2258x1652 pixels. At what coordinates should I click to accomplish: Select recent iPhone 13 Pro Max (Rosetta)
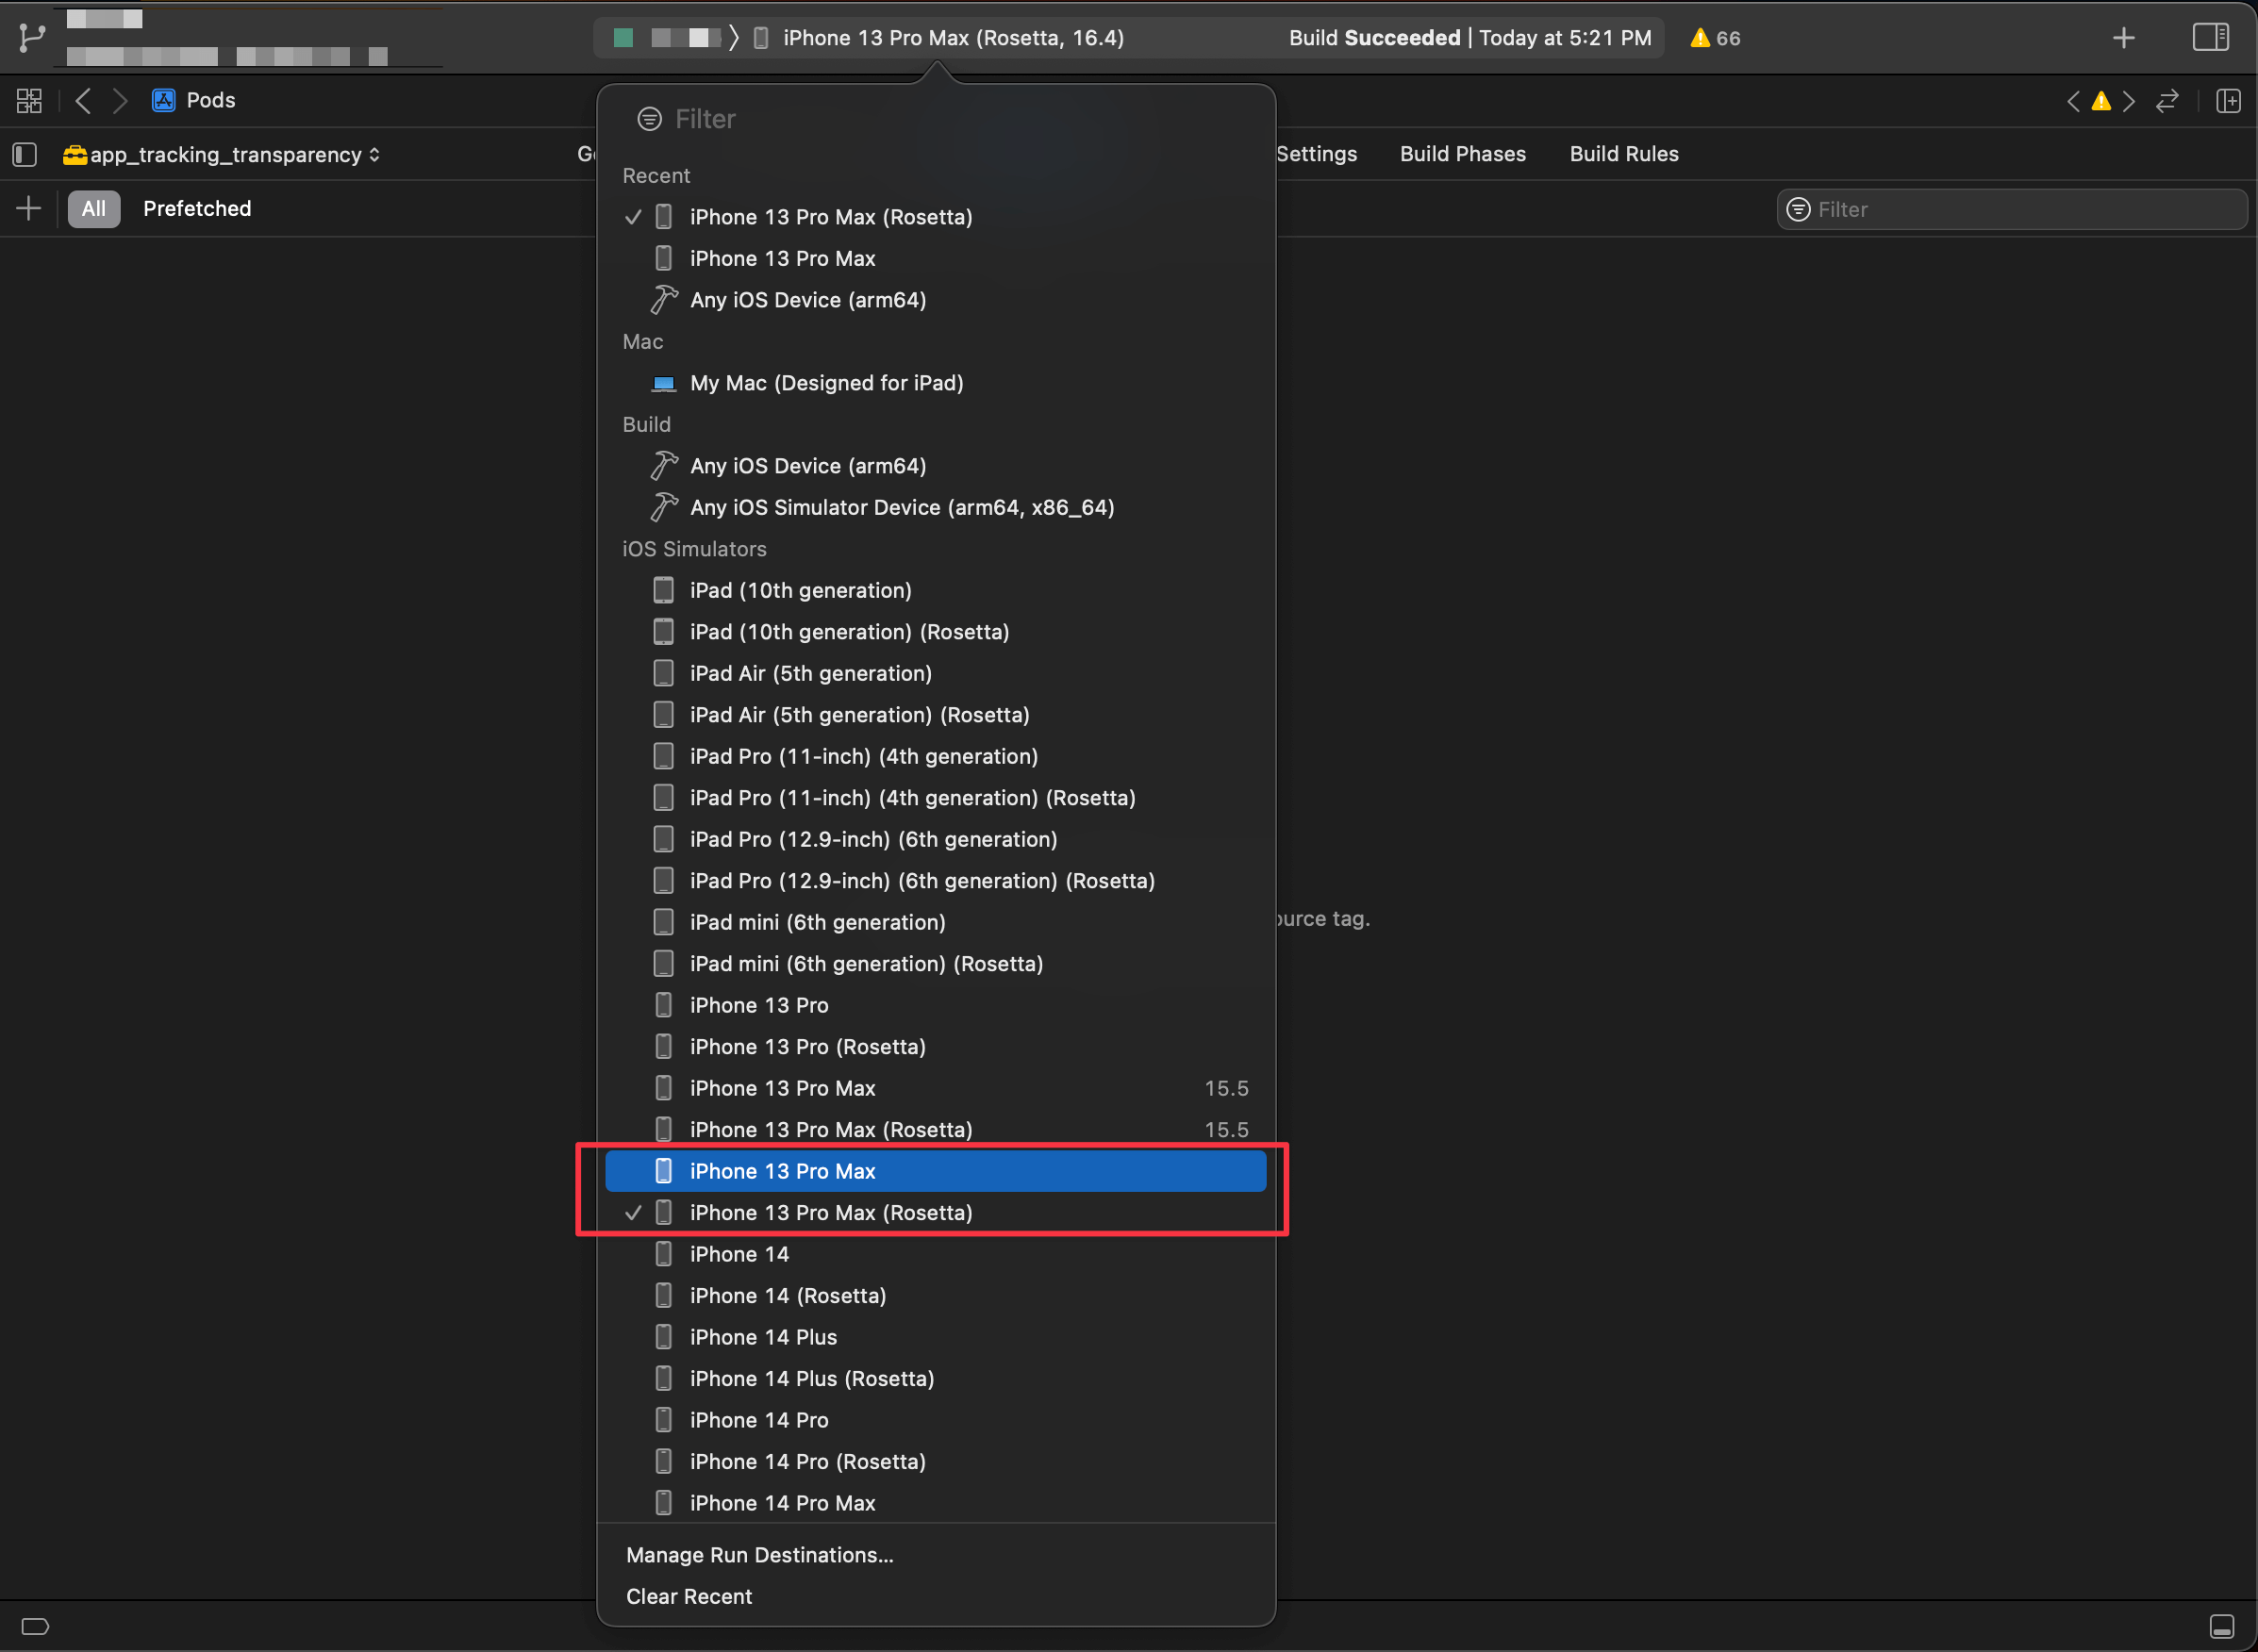(x=935, y=217)
